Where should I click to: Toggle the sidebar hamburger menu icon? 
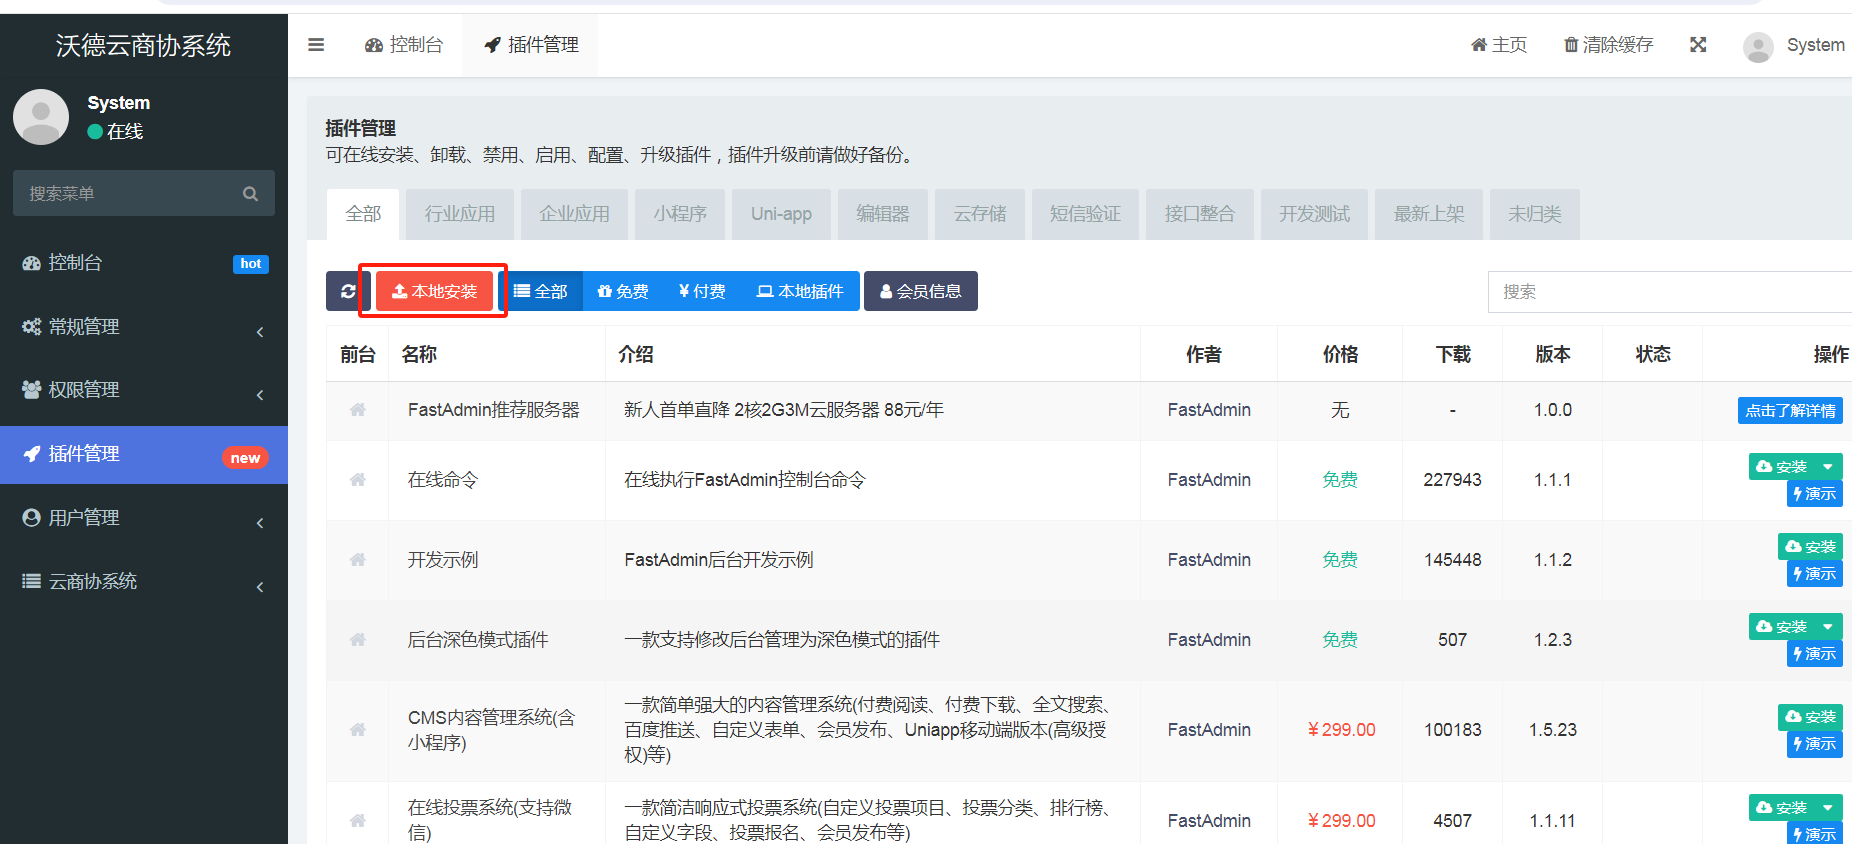(316, 45)
